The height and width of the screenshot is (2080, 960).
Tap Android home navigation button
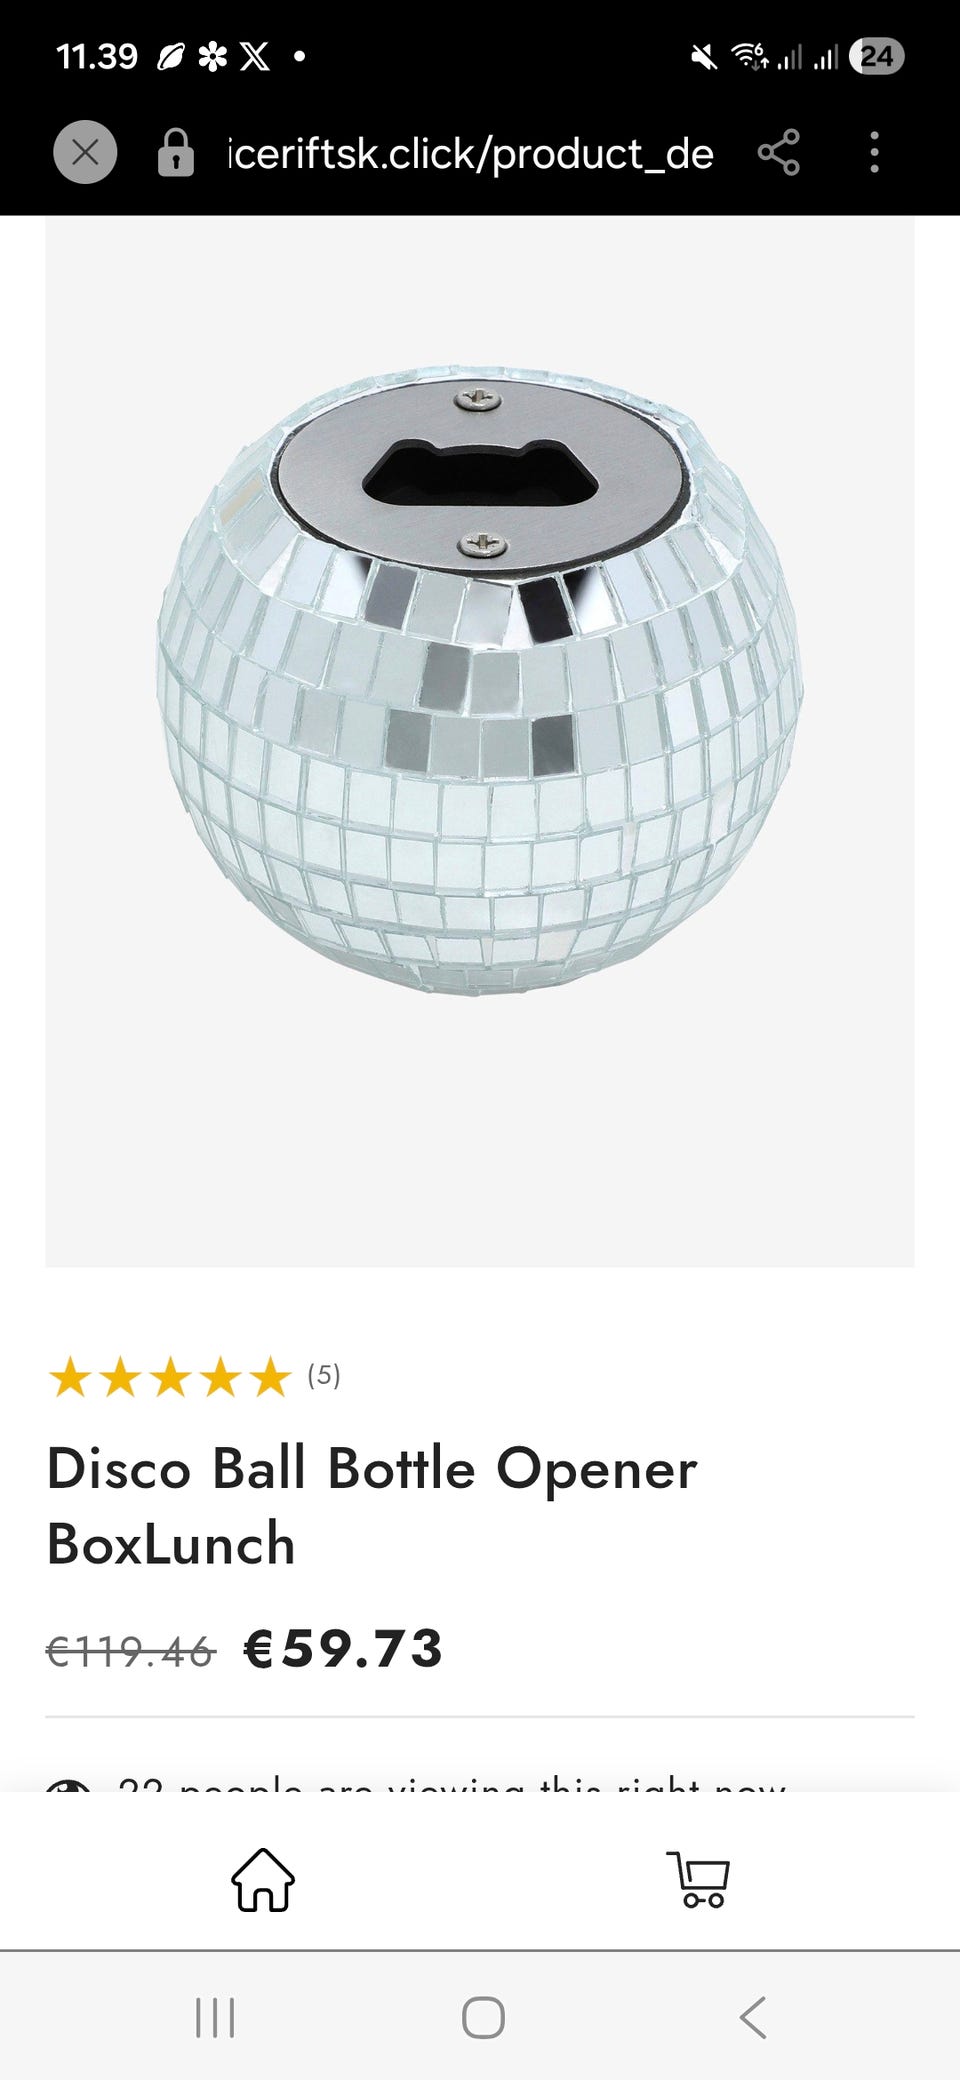(483, 2017)
